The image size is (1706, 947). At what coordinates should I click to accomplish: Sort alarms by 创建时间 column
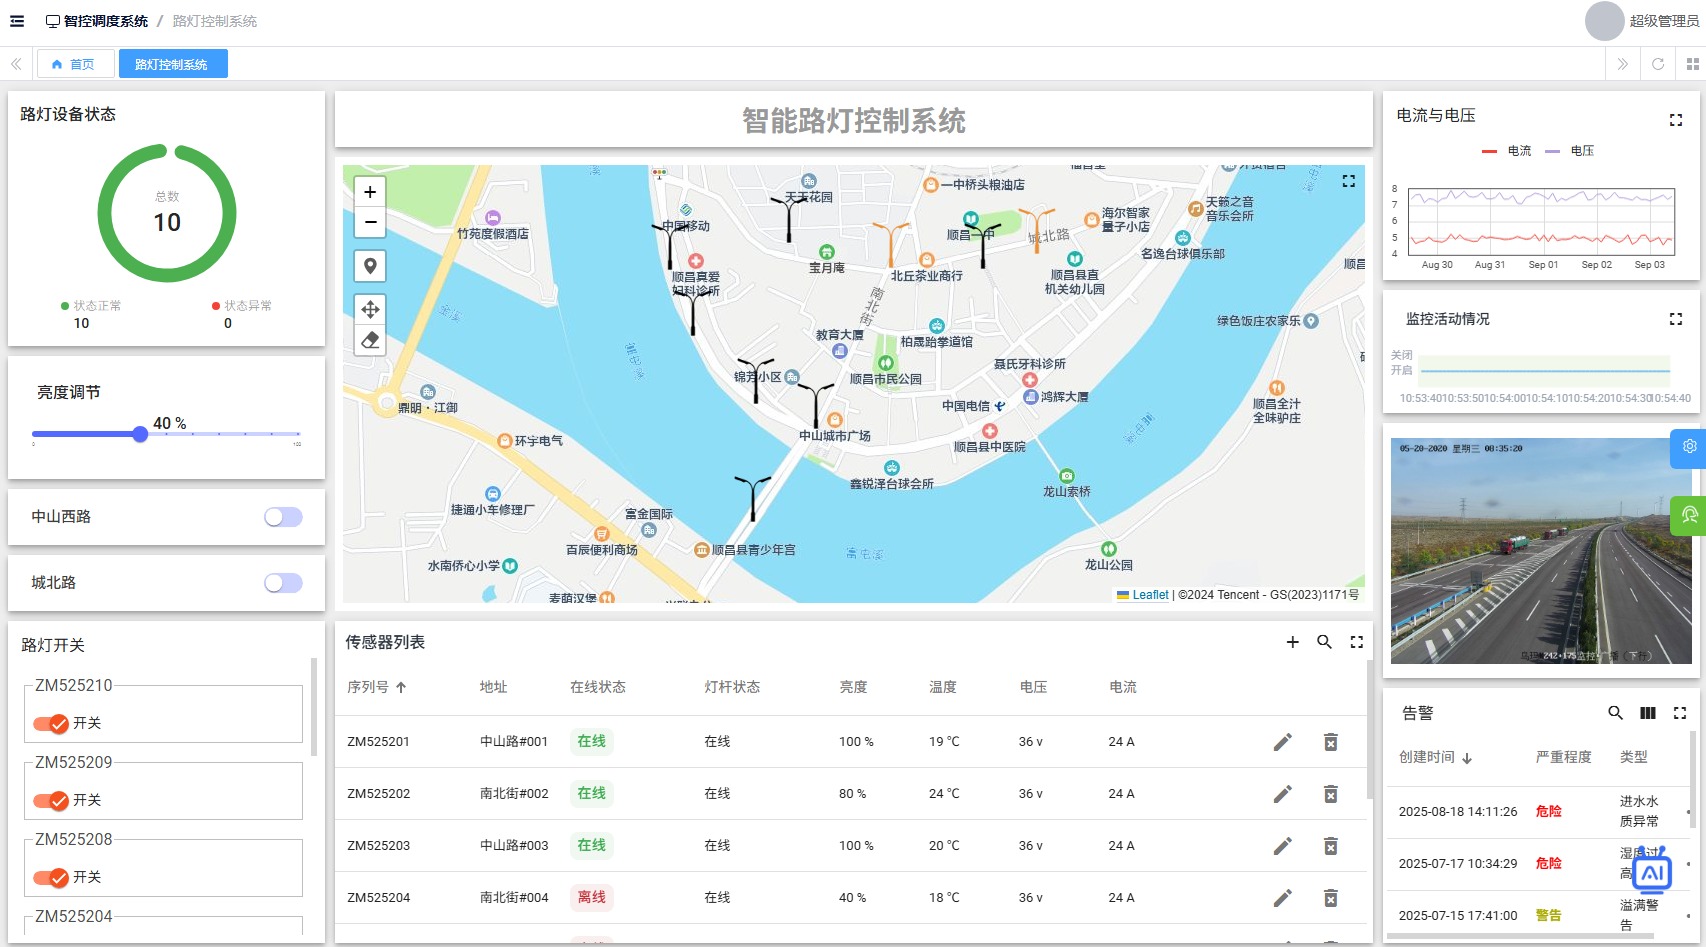pos(1436,757)
